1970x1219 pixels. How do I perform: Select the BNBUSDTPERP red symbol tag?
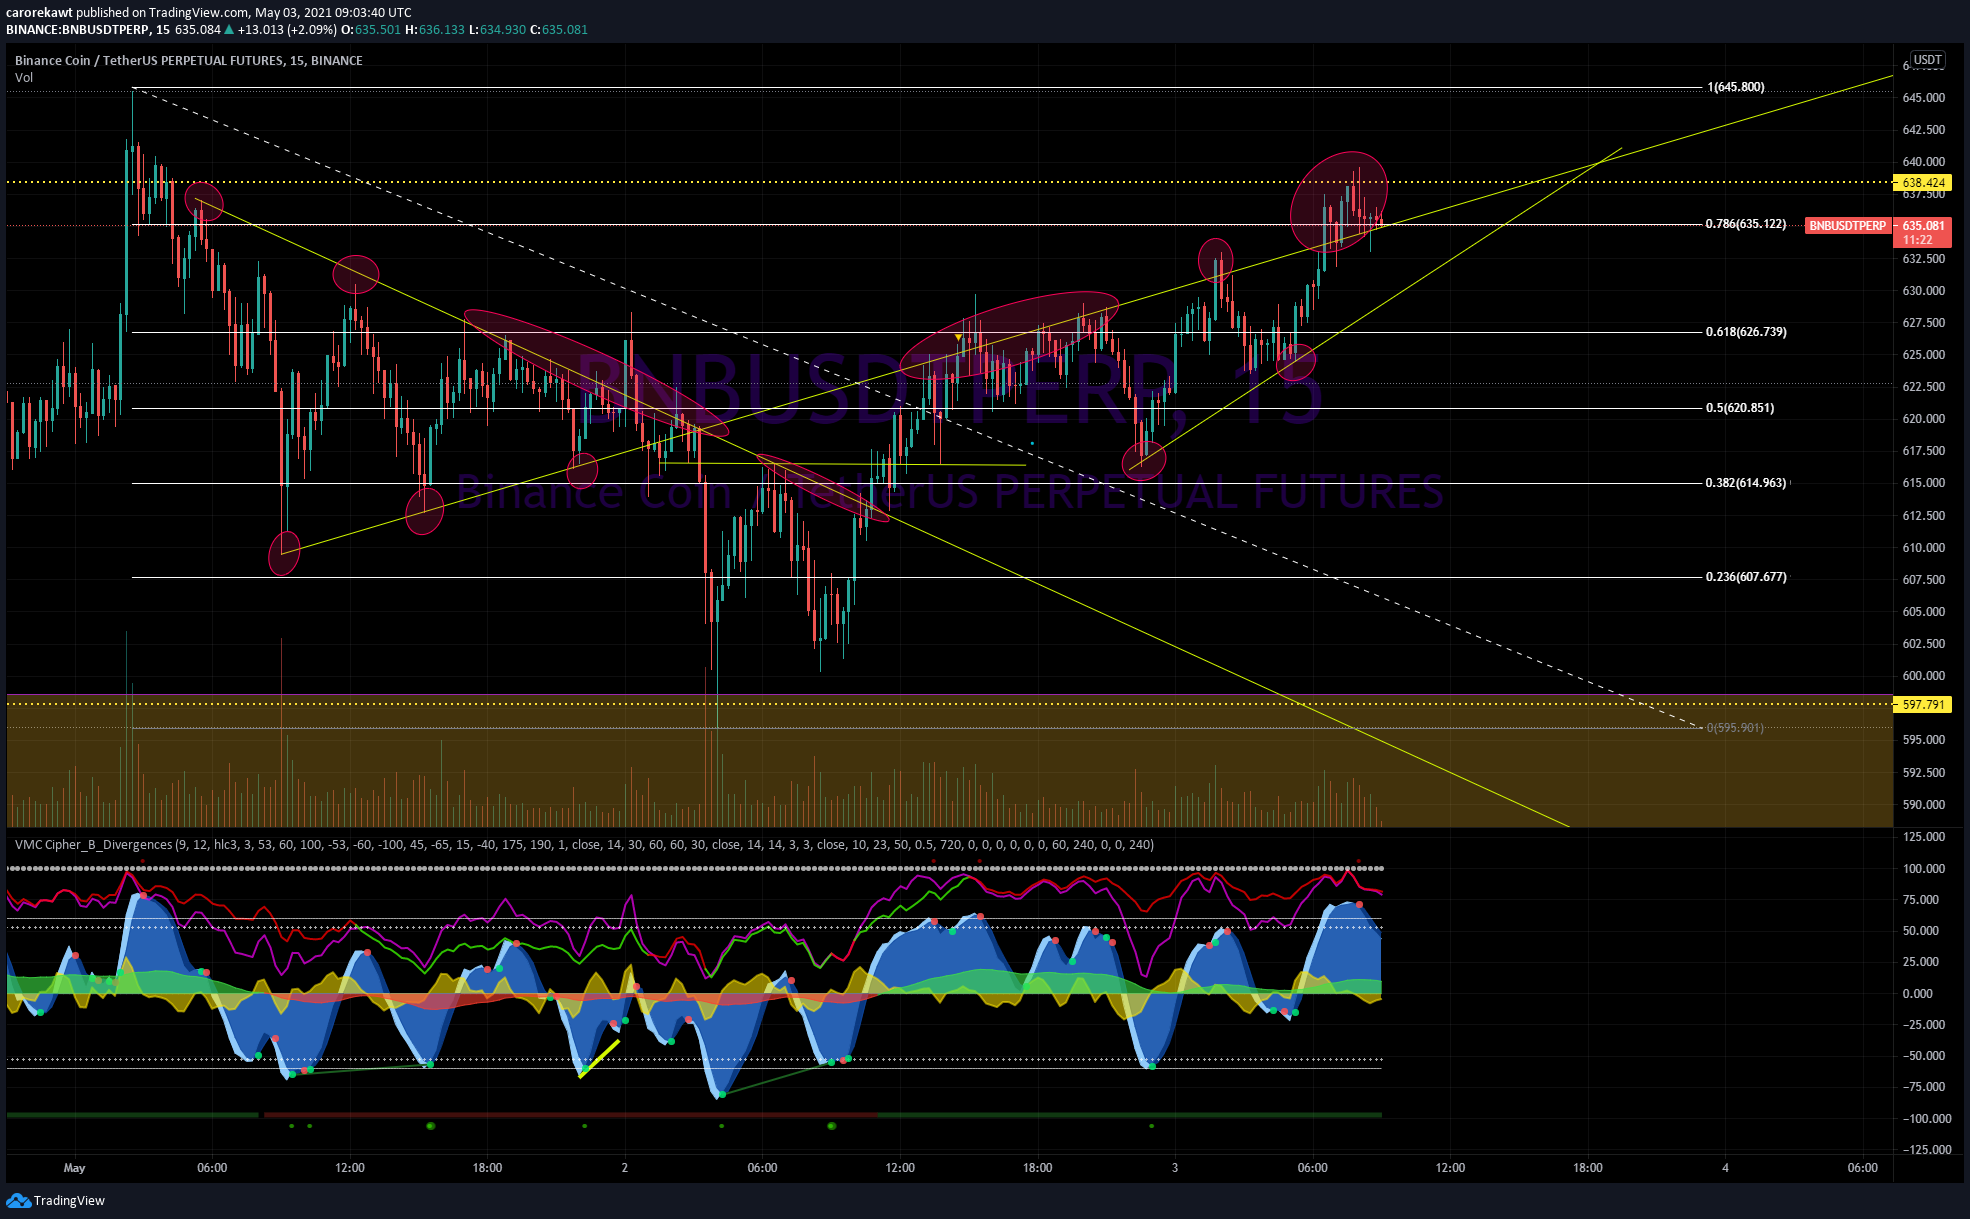point(1847,226)
